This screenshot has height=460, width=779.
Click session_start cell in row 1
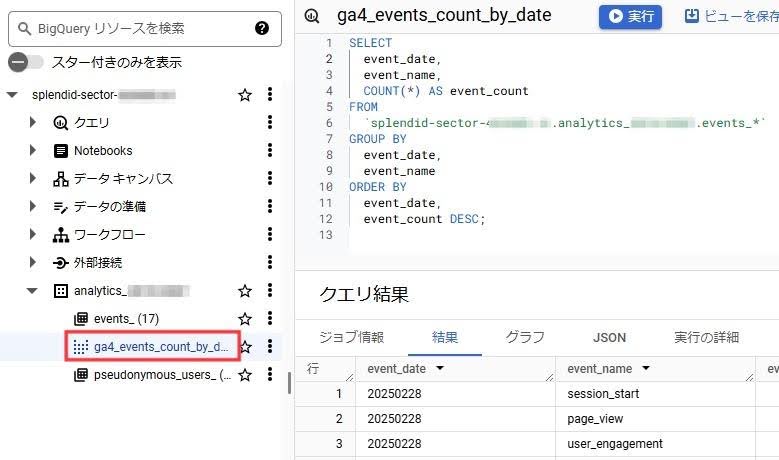pyautogui.click(x=603, y=394)
